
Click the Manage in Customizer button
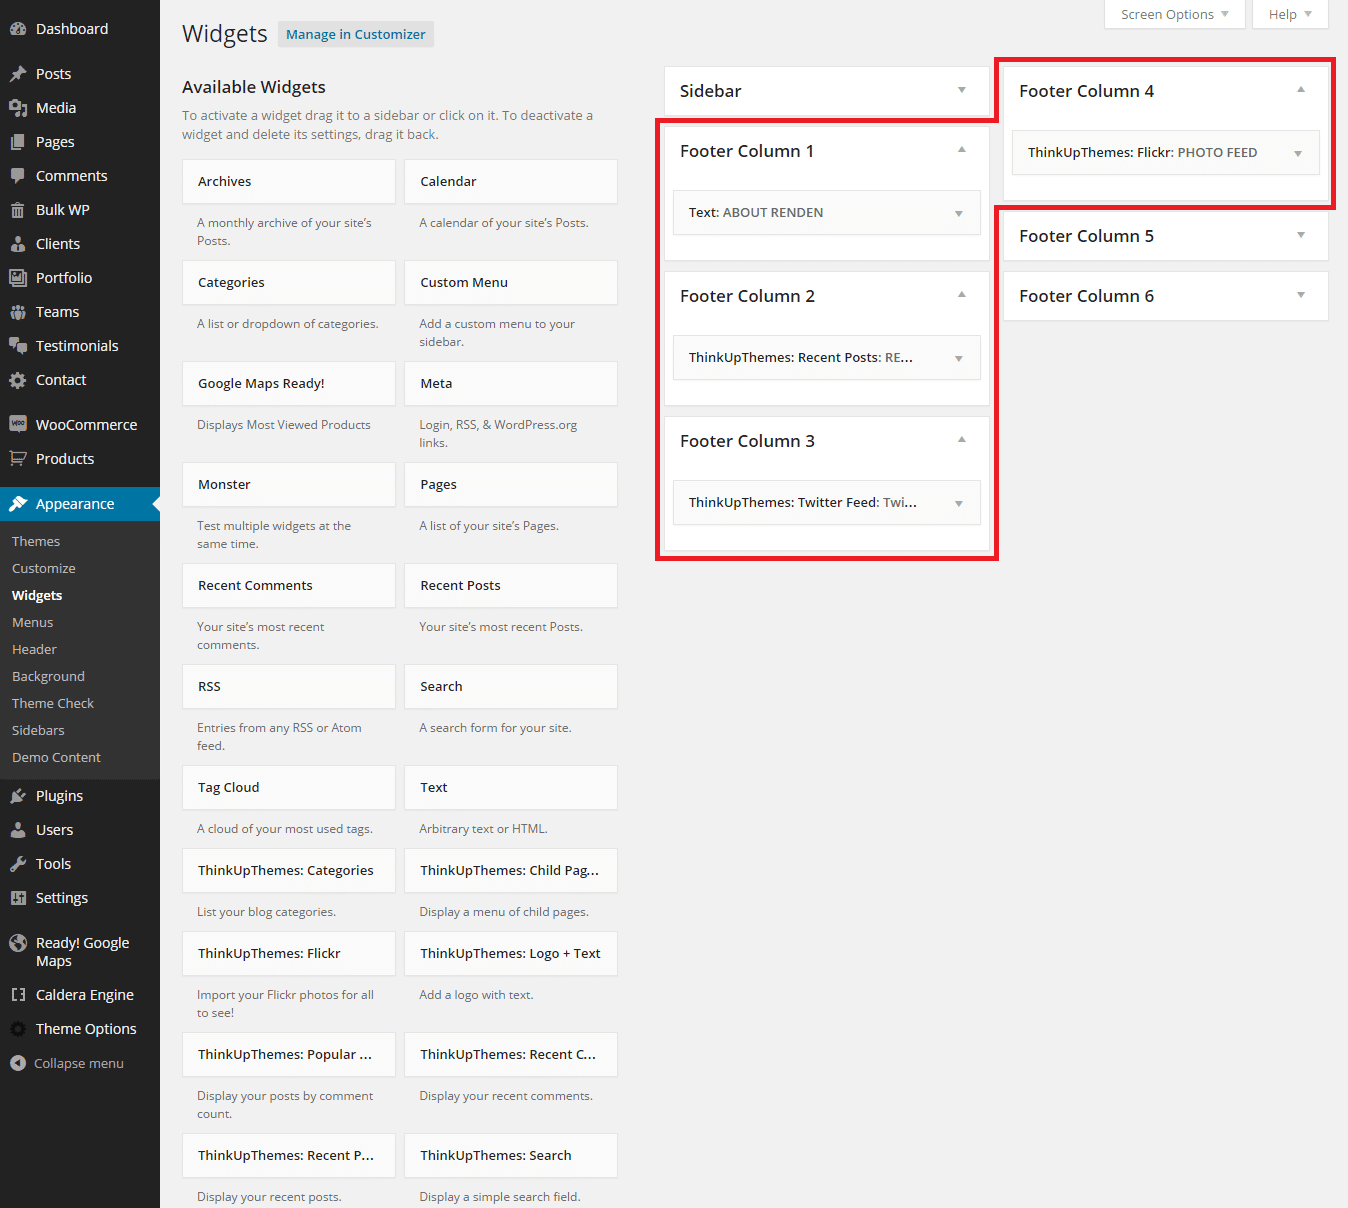pos(355,34)
